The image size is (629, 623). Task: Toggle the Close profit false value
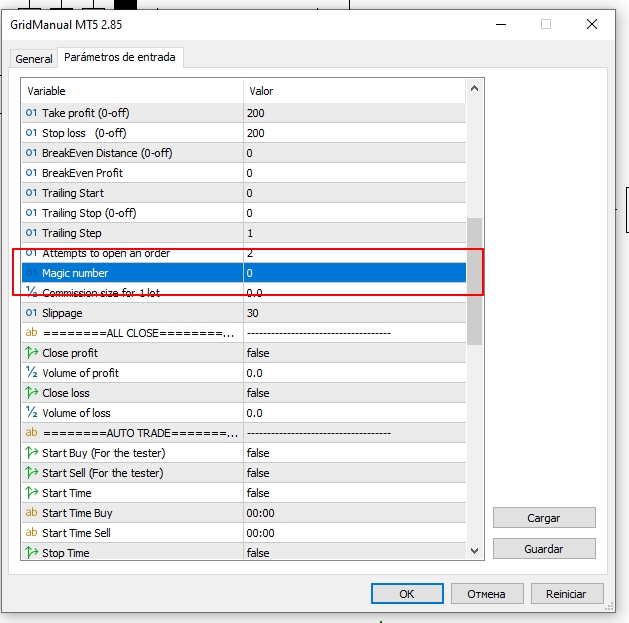tap(355, 353)
